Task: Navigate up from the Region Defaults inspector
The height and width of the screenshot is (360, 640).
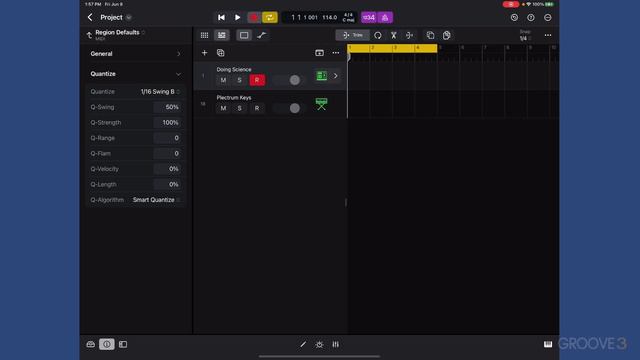Action: click(x=89, y=35)
